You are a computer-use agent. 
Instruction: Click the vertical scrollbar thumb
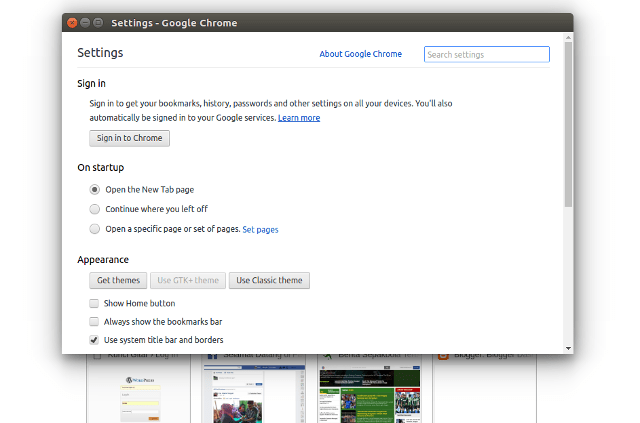coord(568,125)
